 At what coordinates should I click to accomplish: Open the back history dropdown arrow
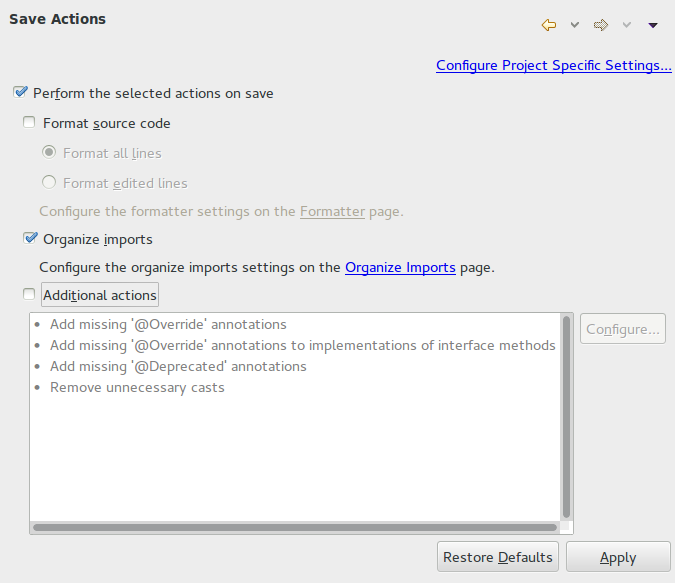point(574,25)
